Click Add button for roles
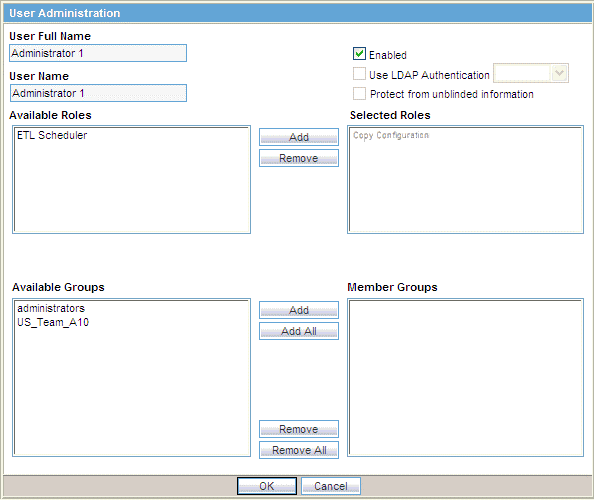This screenshot has height=500, width=594. pyautogui.click(x=299, y=137)
